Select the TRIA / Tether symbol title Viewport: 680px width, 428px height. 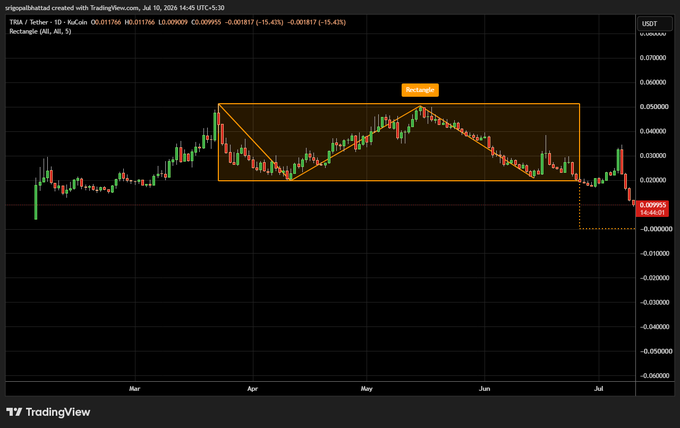[48, 22]
